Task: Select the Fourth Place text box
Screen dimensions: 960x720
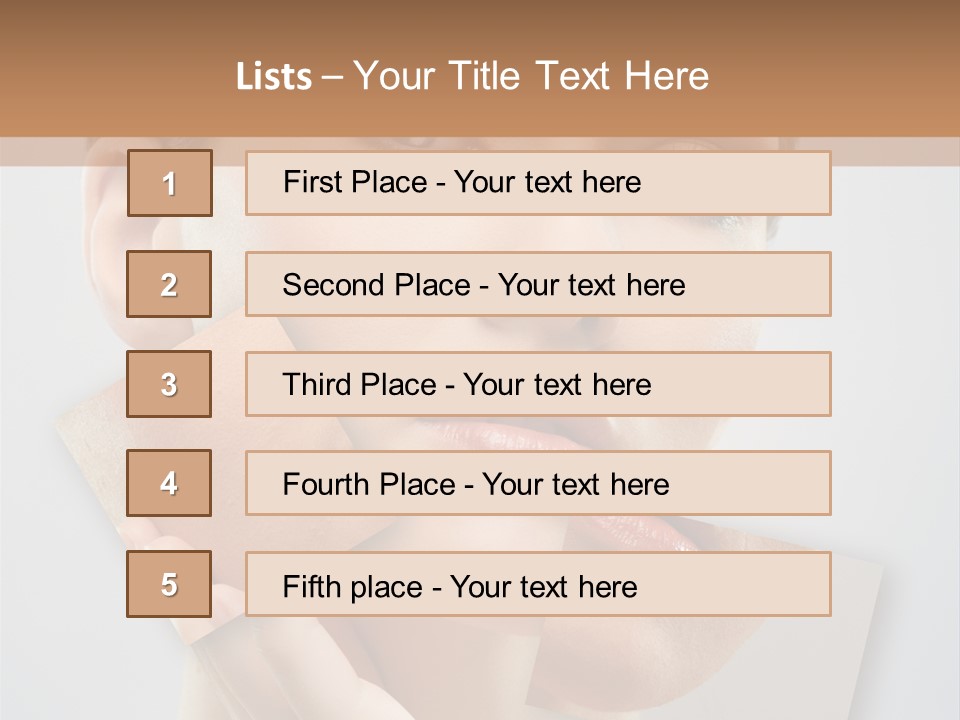Action: pos(537,483)
